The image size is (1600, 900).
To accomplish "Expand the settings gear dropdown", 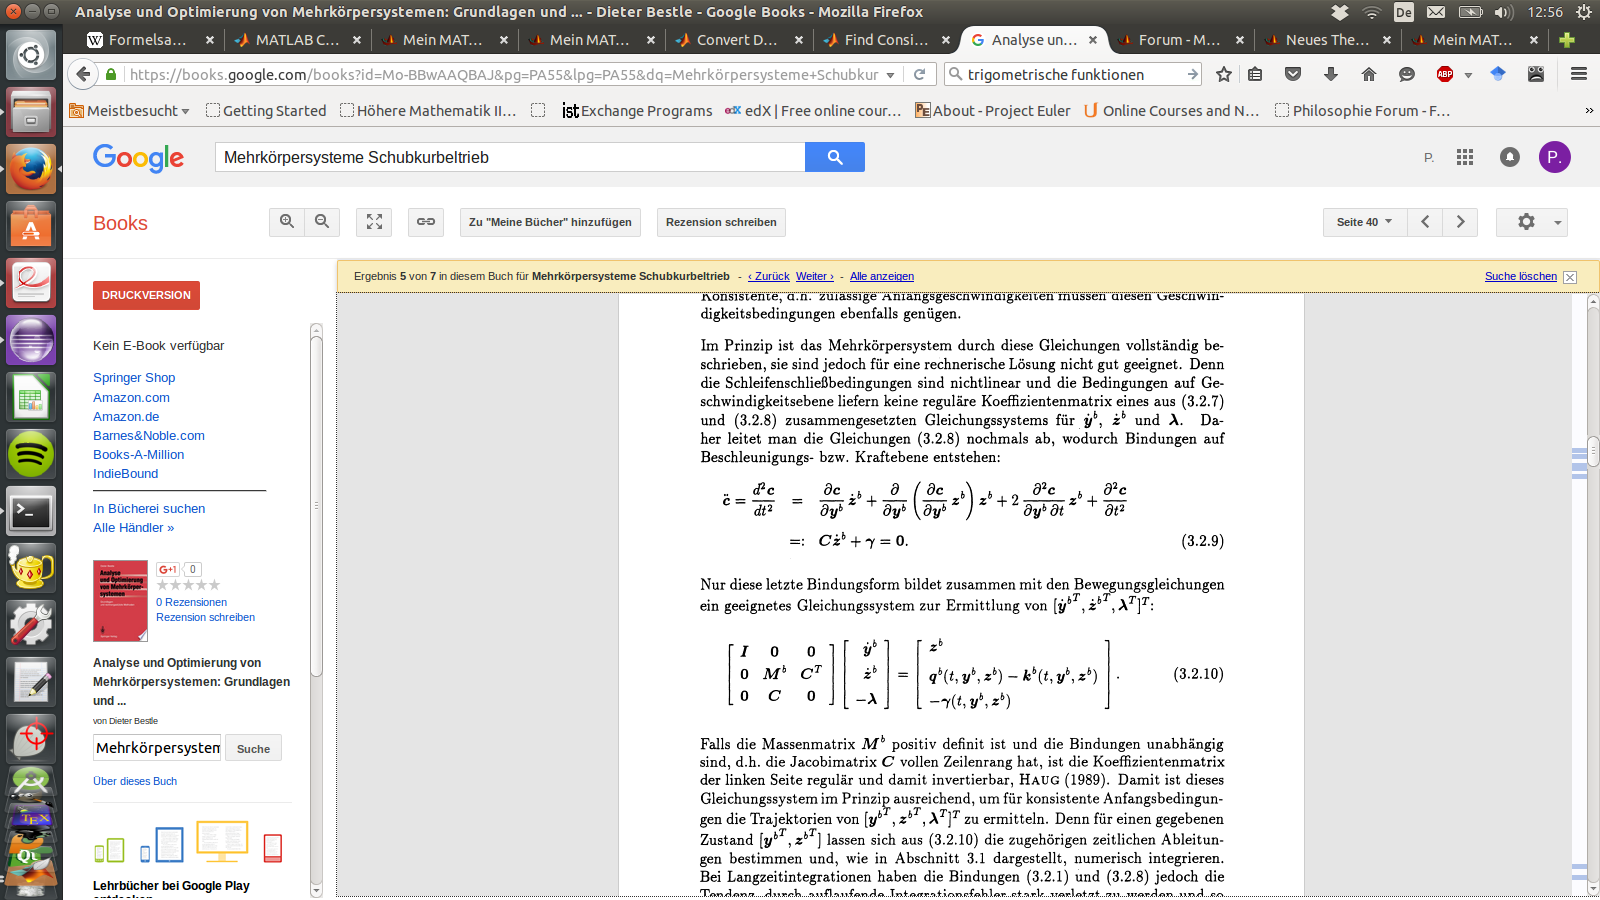I will 1532,222.
